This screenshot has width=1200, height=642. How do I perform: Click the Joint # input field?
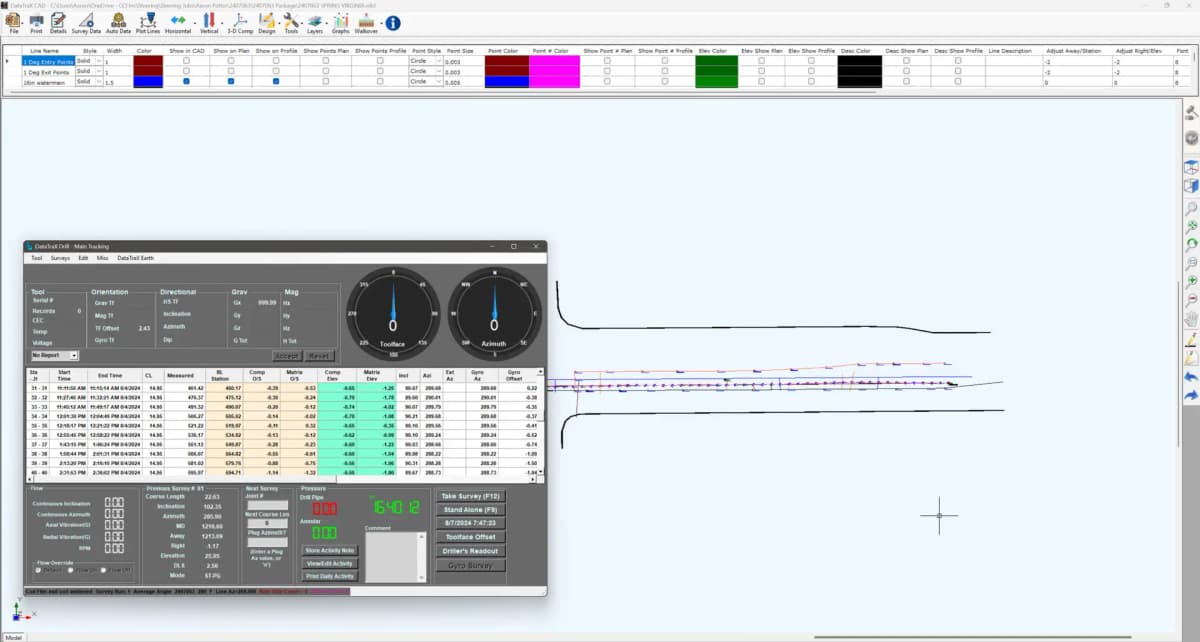[x=267, y=504]
